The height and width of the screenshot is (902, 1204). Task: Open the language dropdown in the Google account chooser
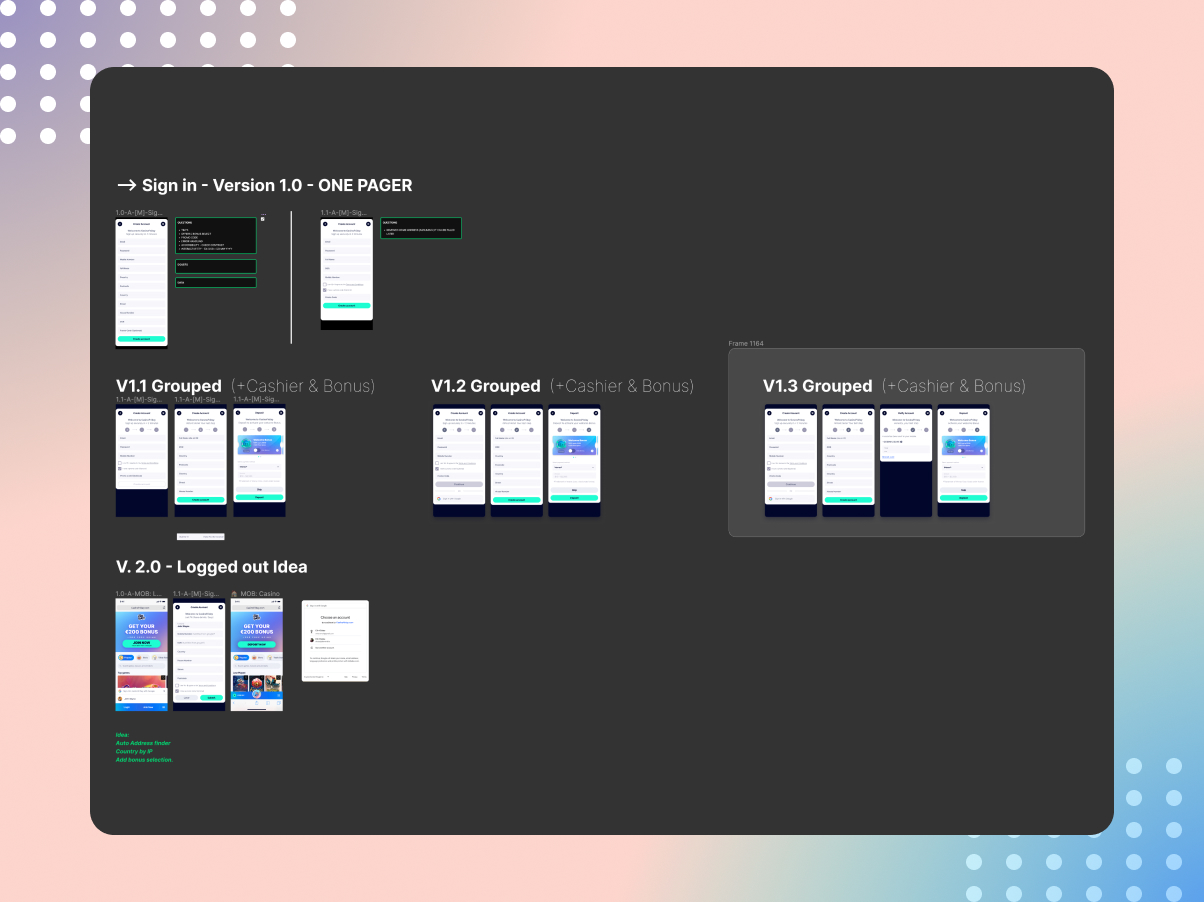[329, 677]
